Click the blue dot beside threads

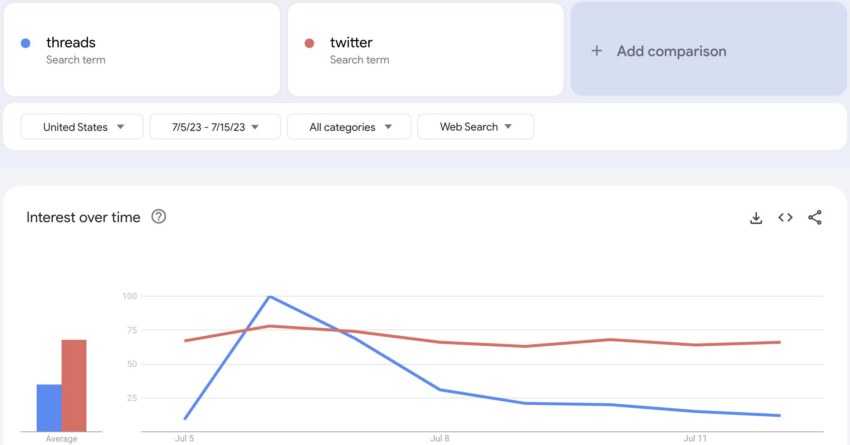[26, 43]
